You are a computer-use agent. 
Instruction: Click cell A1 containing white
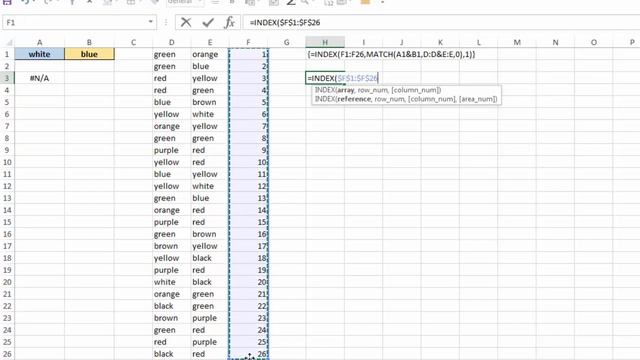click(x=40, y=54)
